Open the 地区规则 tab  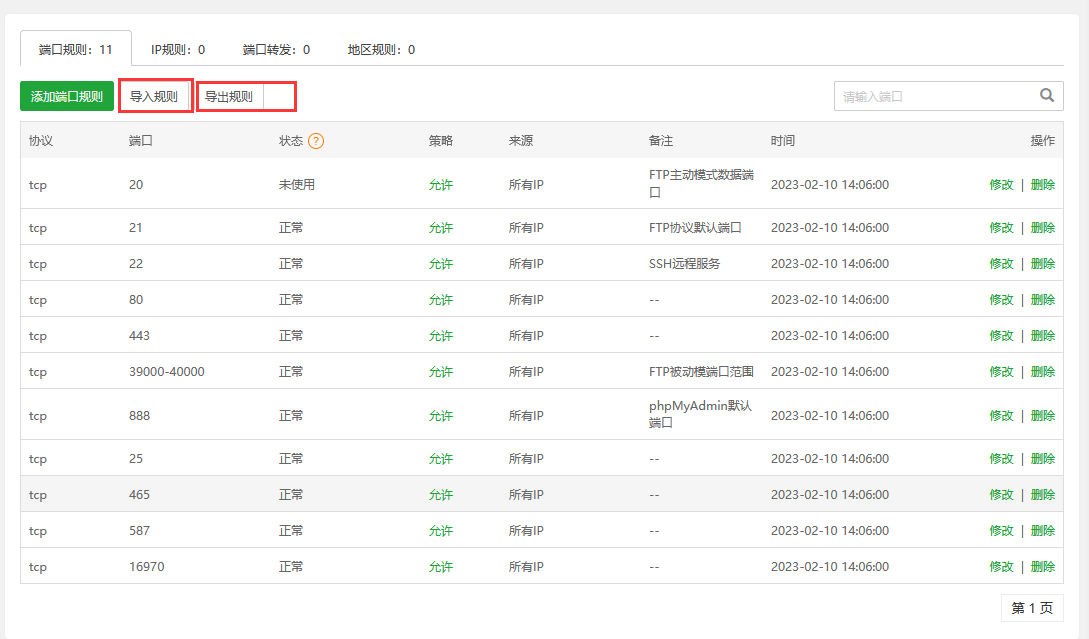coord(380,48)
